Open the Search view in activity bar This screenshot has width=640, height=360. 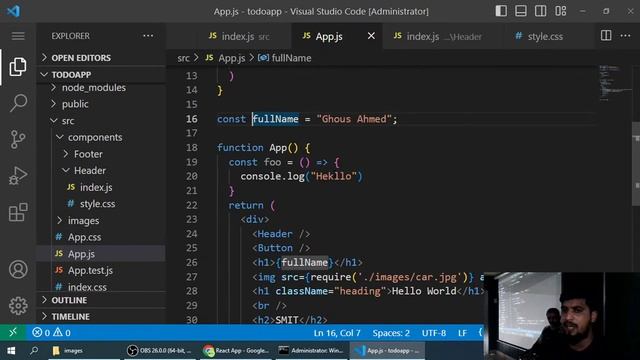(x=18, y=103)
